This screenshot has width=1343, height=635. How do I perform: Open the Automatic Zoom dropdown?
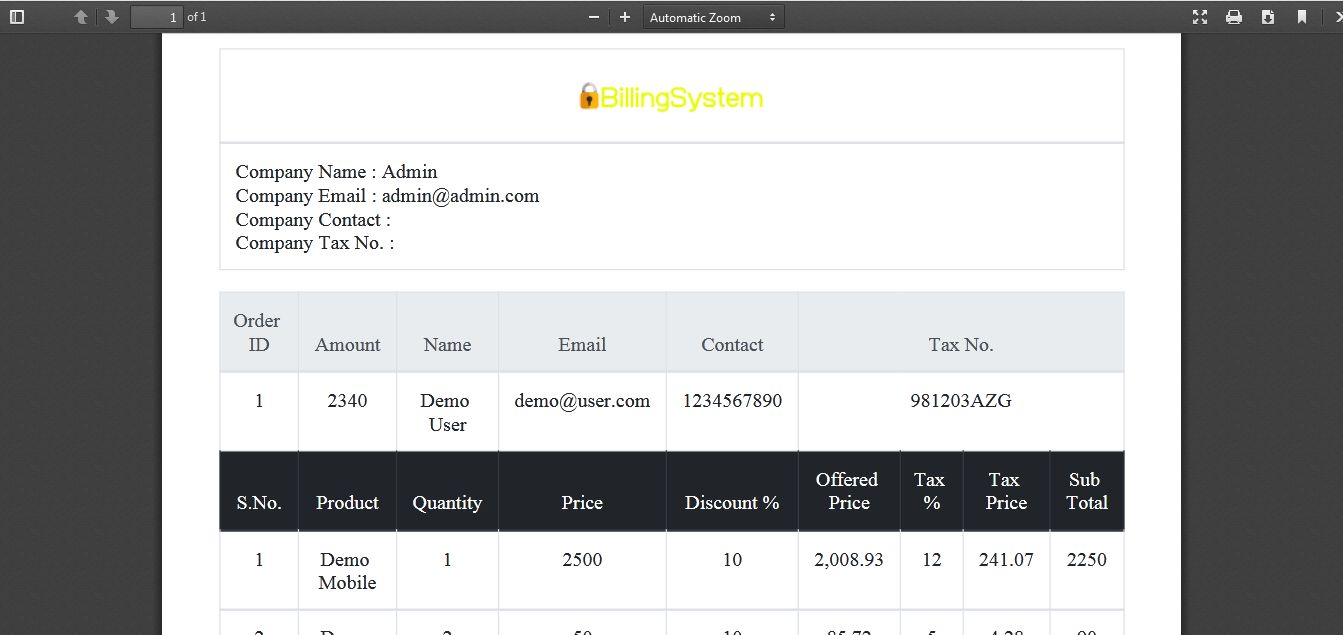pyautogui.click(x=713, y=17)
